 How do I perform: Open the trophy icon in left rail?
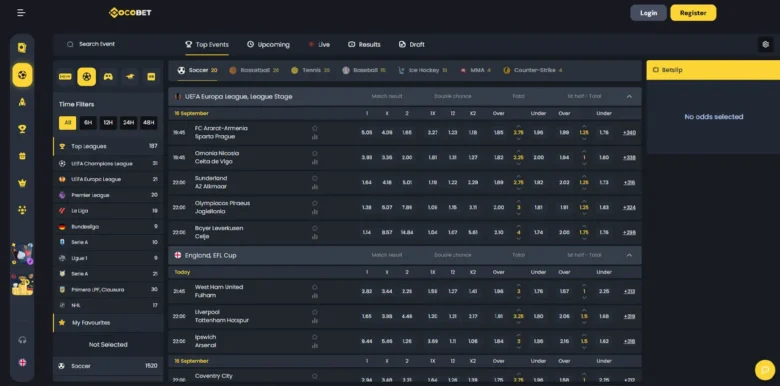(22, 129)
